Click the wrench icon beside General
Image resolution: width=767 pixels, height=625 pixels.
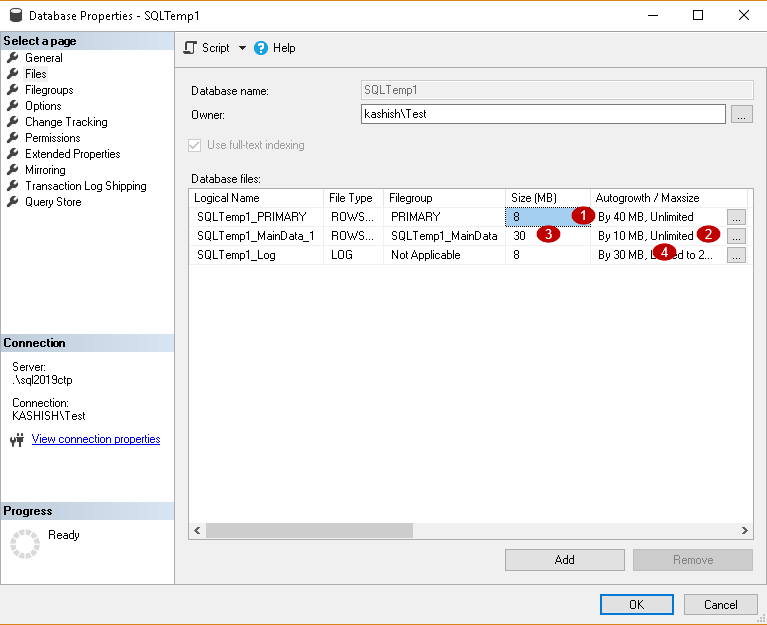13,58
